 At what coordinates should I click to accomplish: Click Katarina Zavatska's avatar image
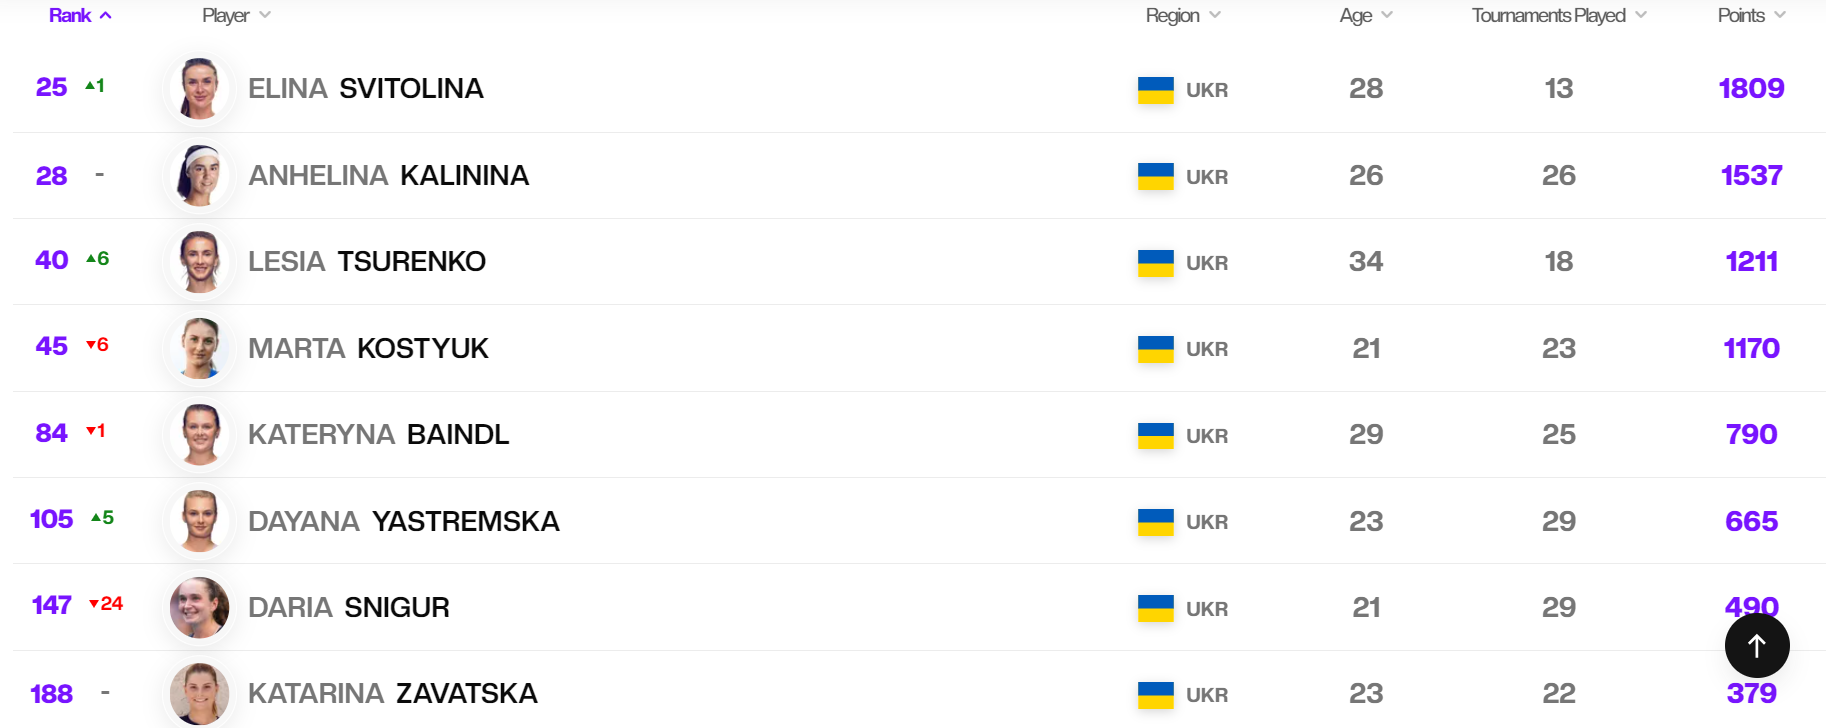point(200,693)
